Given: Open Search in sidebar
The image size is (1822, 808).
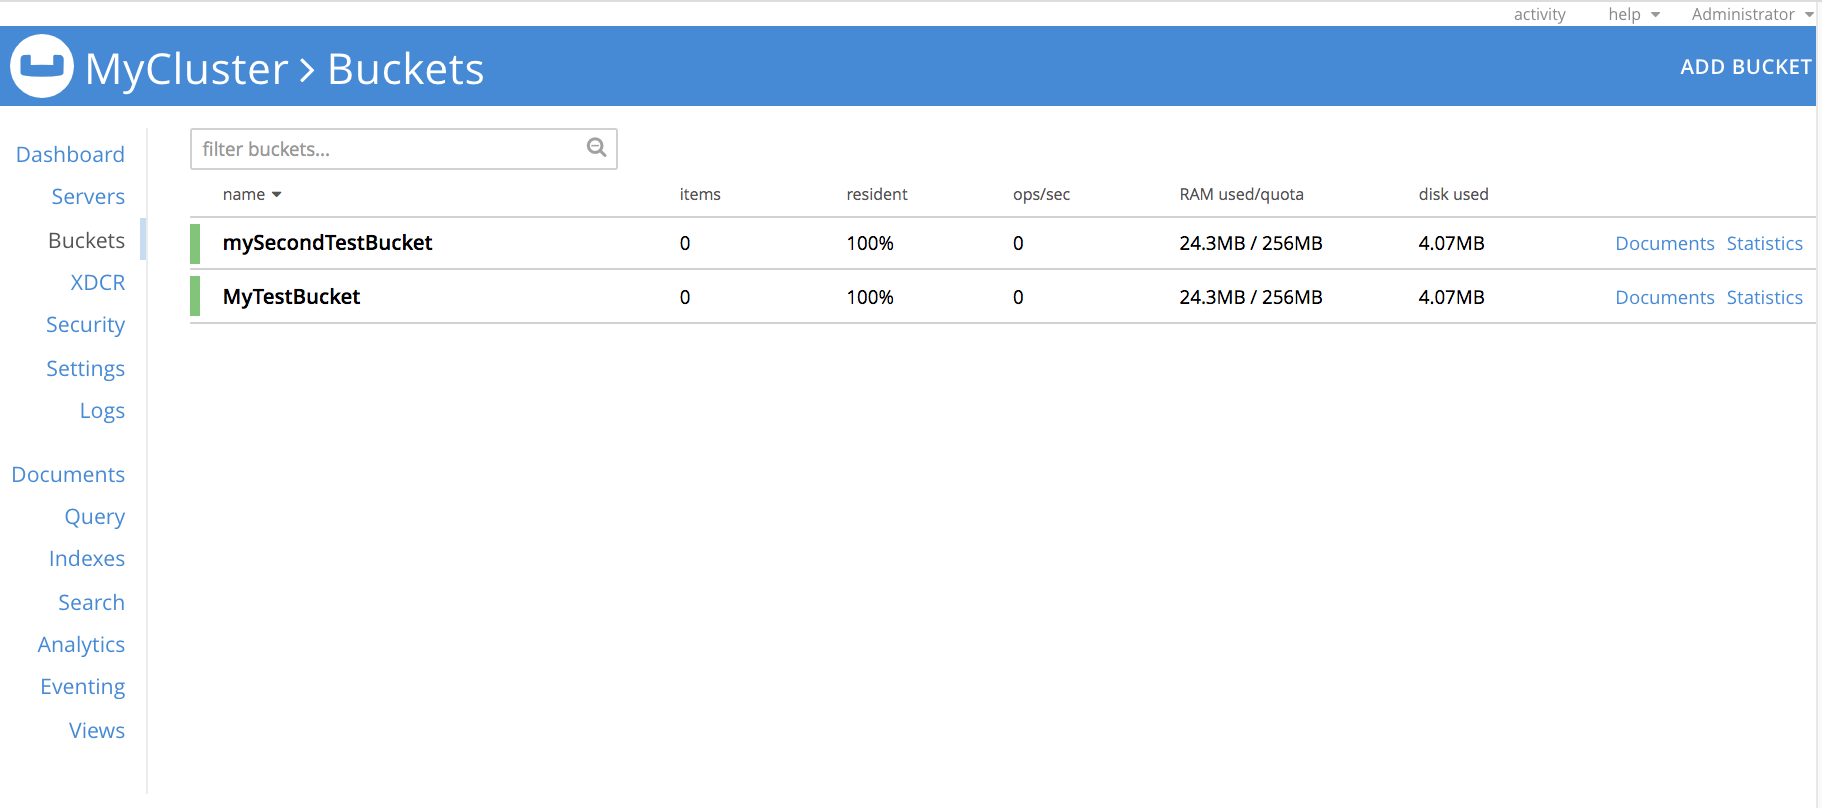Looking at the screenshot, I should tap(91, 602).
